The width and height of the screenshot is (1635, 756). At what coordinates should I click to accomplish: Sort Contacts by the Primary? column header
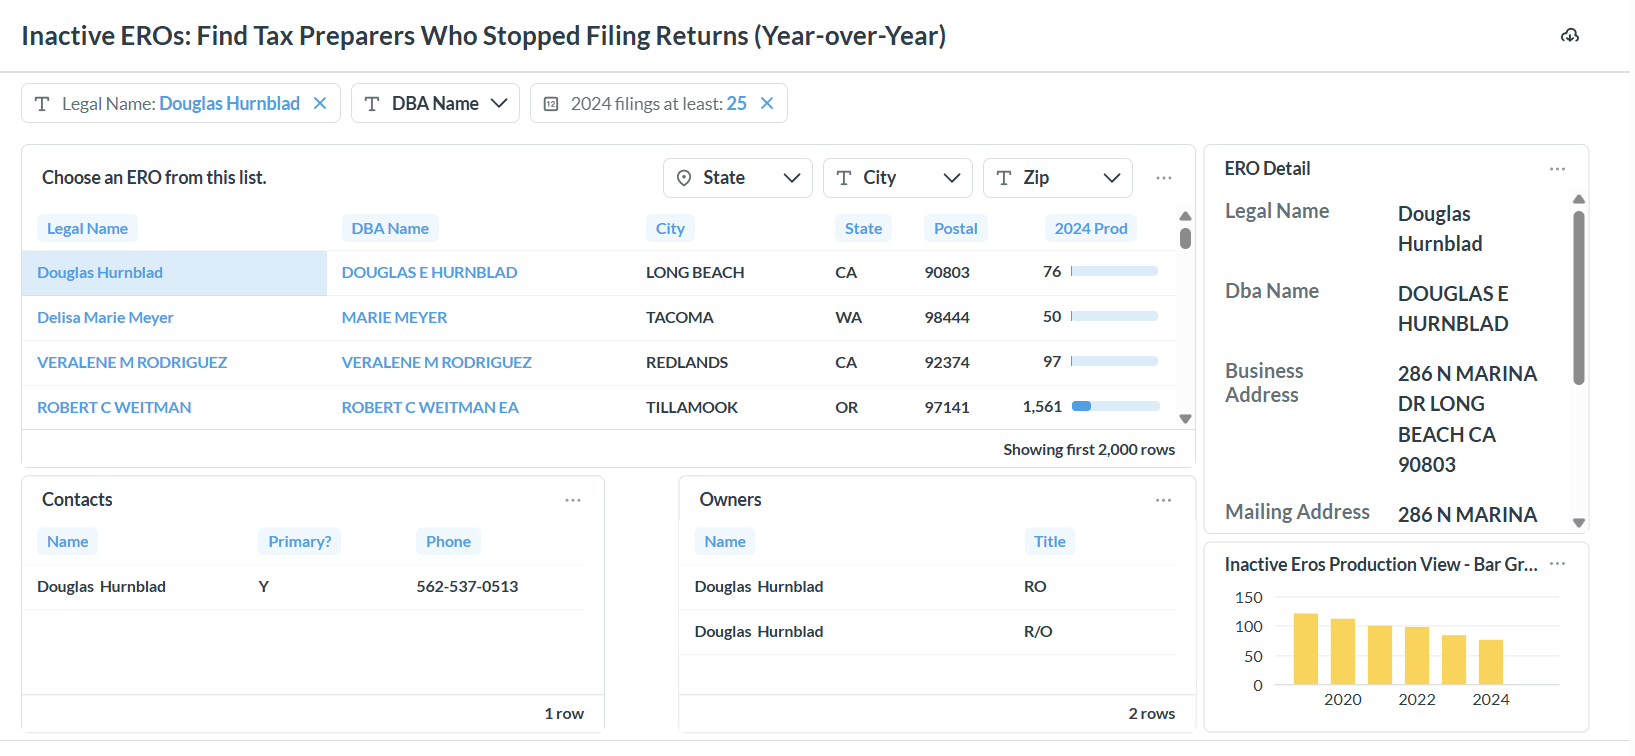tap(299, 541)
